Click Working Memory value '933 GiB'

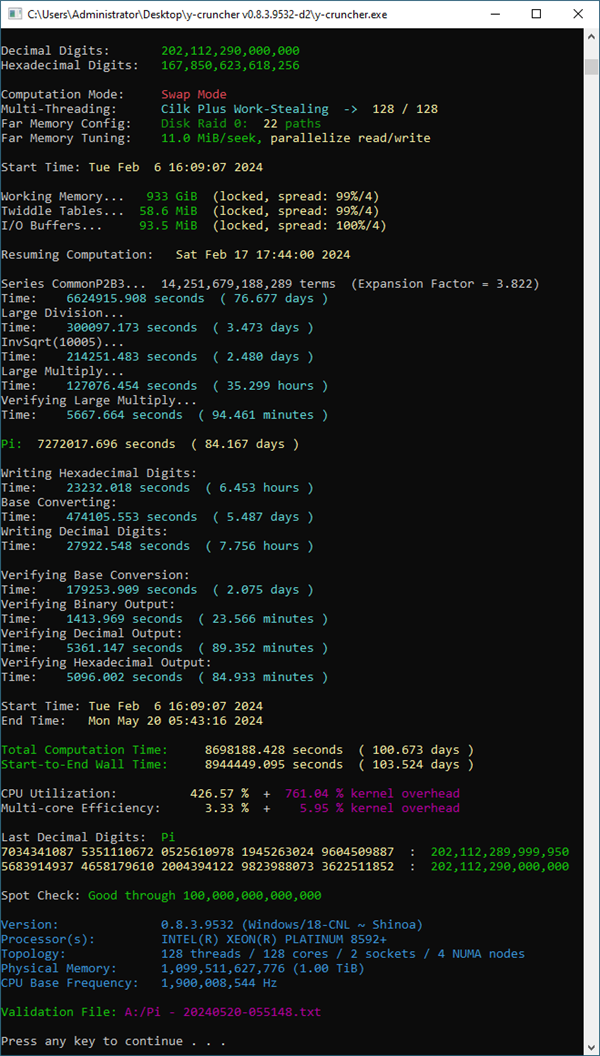pyautogui.click(x=172, y=197)
